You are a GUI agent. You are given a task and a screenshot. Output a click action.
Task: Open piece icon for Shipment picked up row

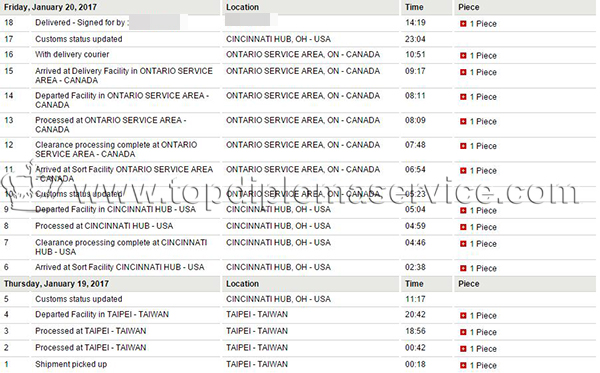tap(463, 365)
